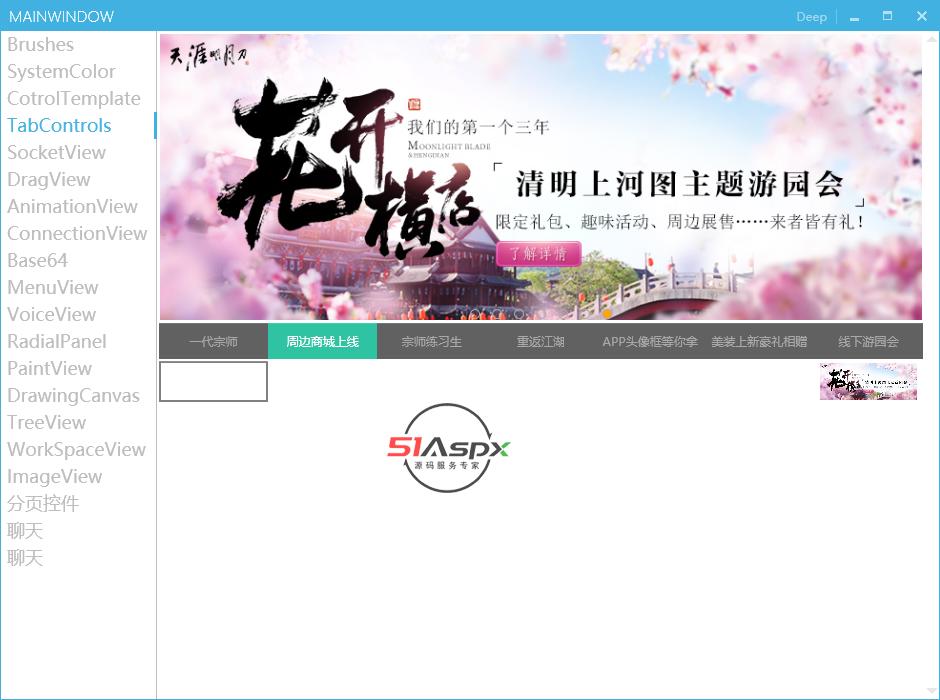Click the Deep theme button in title bar
Image resolution: width=940 pixels, height=700 pixels.
[811, 17]
